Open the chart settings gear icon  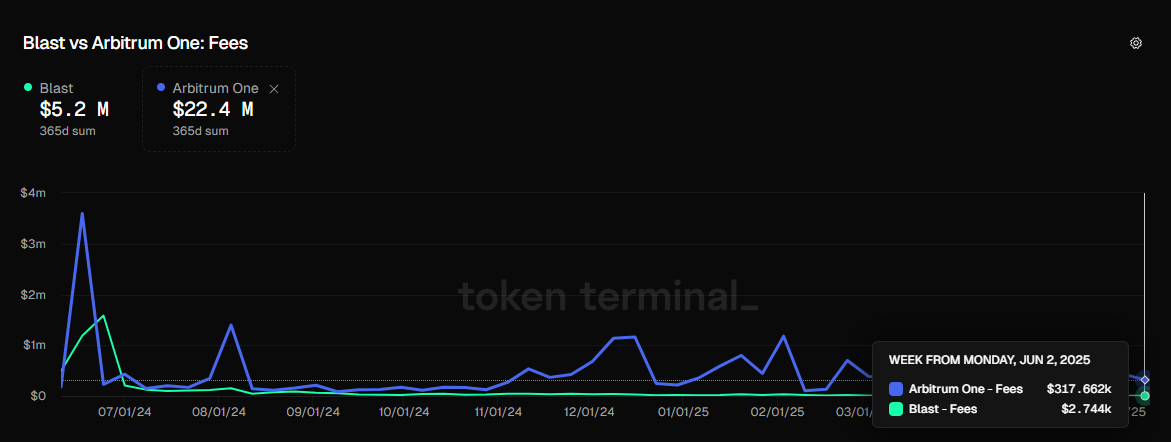[x=1135, y=43]
